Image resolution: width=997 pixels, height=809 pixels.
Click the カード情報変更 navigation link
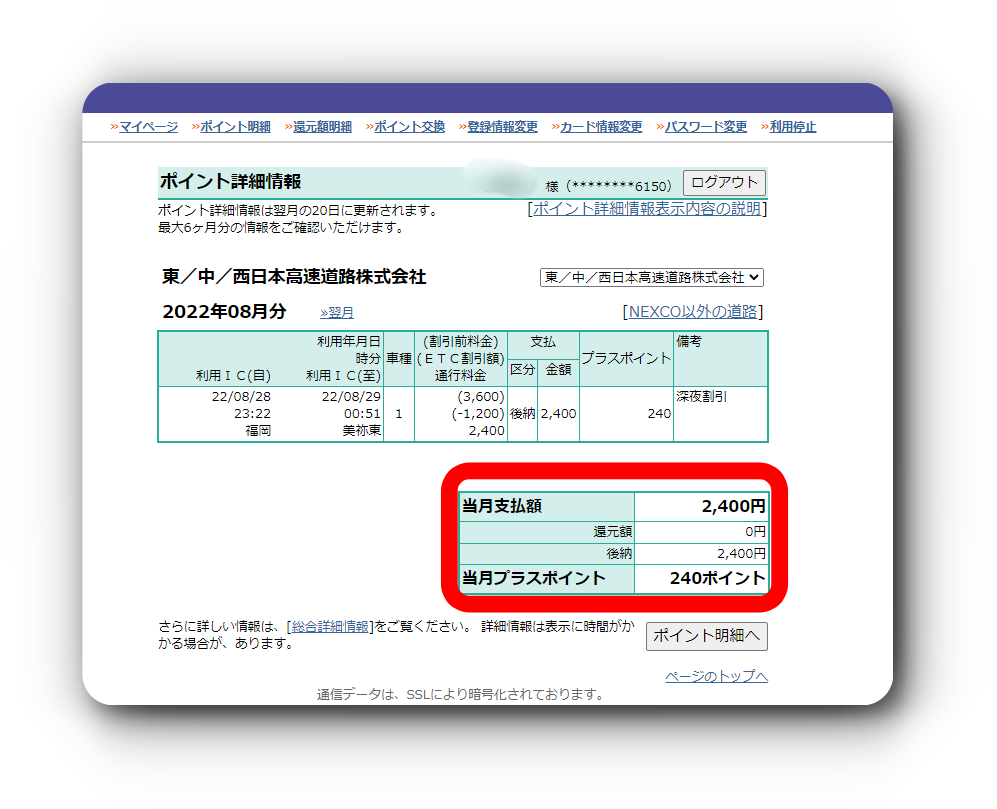tap(601, 127)
